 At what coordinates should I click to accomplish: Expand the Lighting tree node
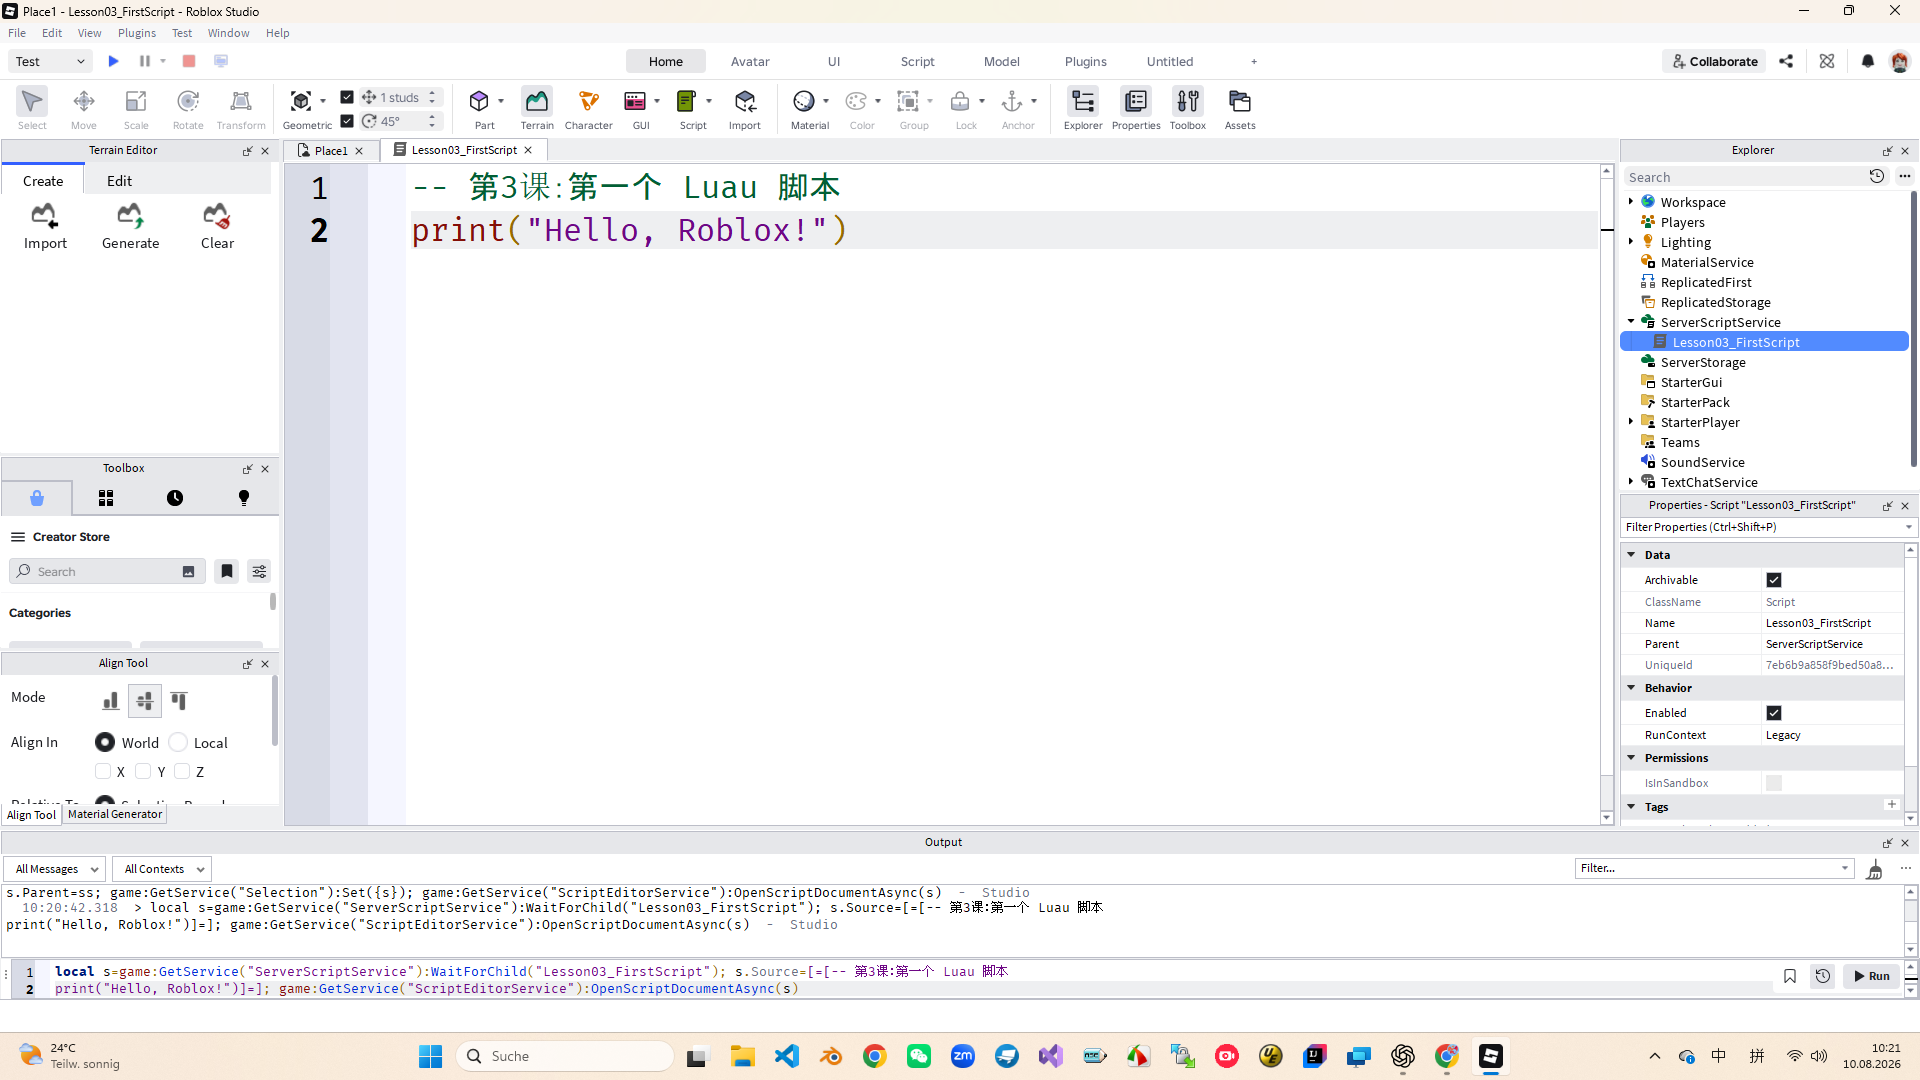[x=1631, y=241]
